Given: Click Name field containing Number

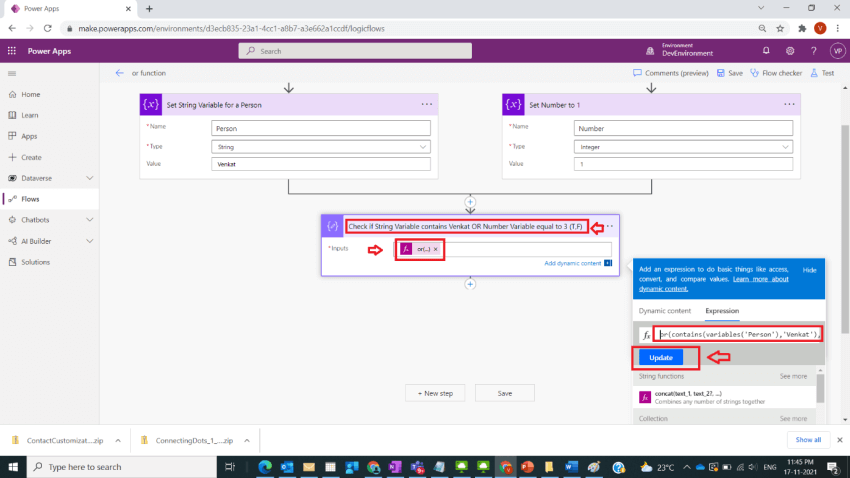Looking at the screenshot, I should (683, 128).
